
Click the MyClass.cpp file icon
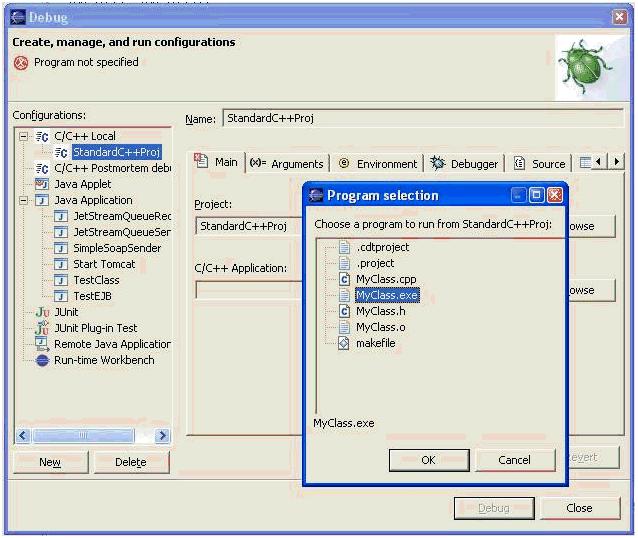pos(345,279)
